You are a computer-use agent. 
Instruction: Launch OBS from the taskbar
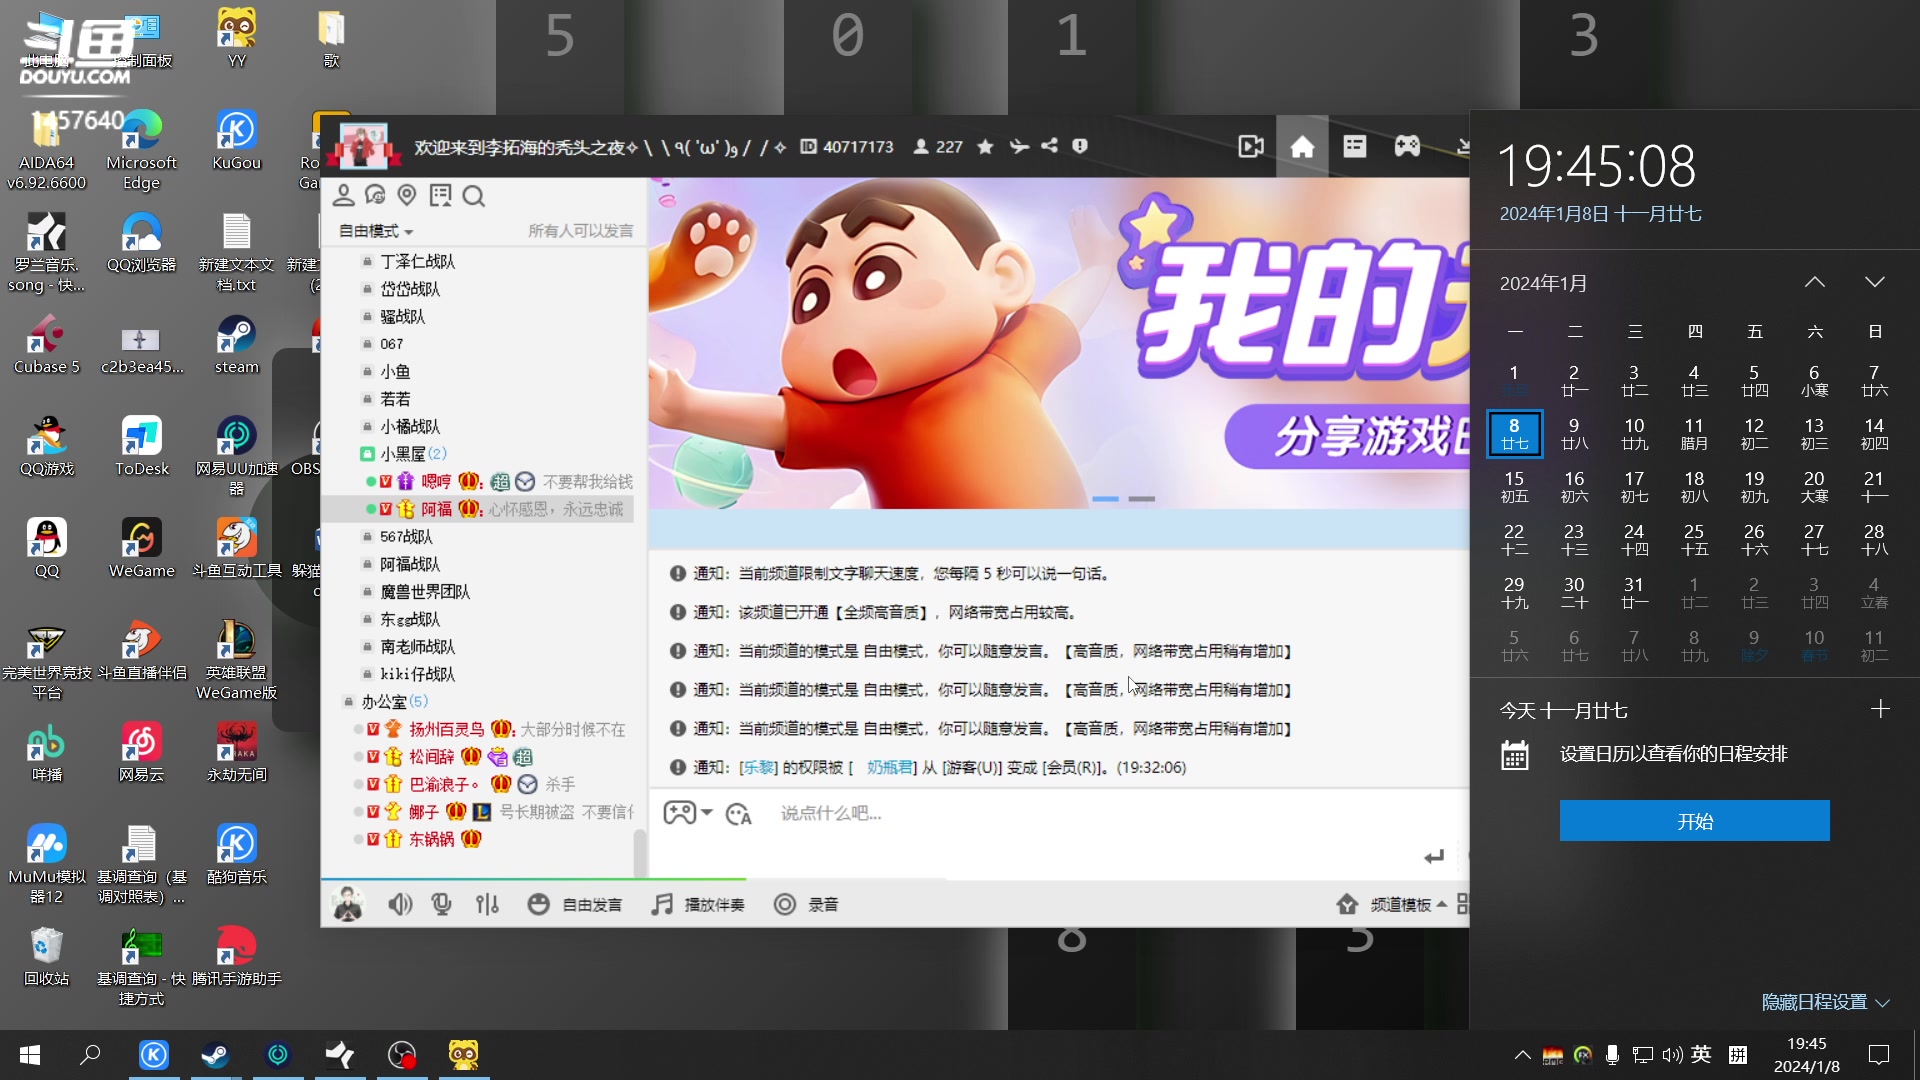(401, 1054)
